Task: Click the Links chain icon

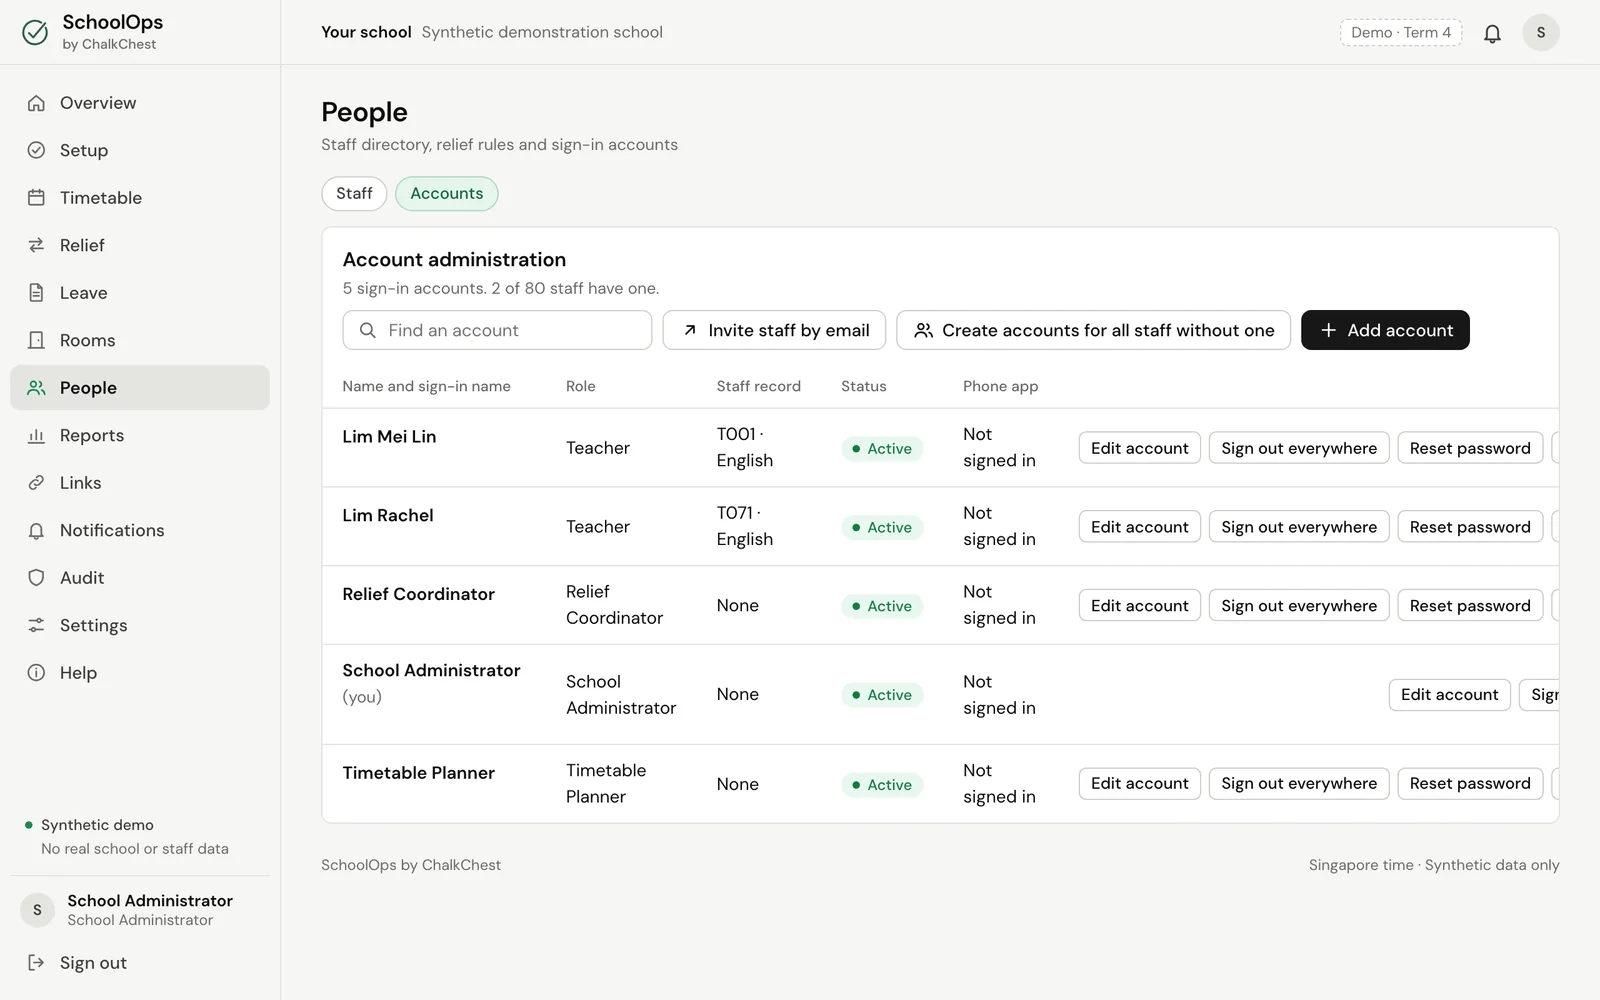Action: pyautogui.click(x=37, y=483)
